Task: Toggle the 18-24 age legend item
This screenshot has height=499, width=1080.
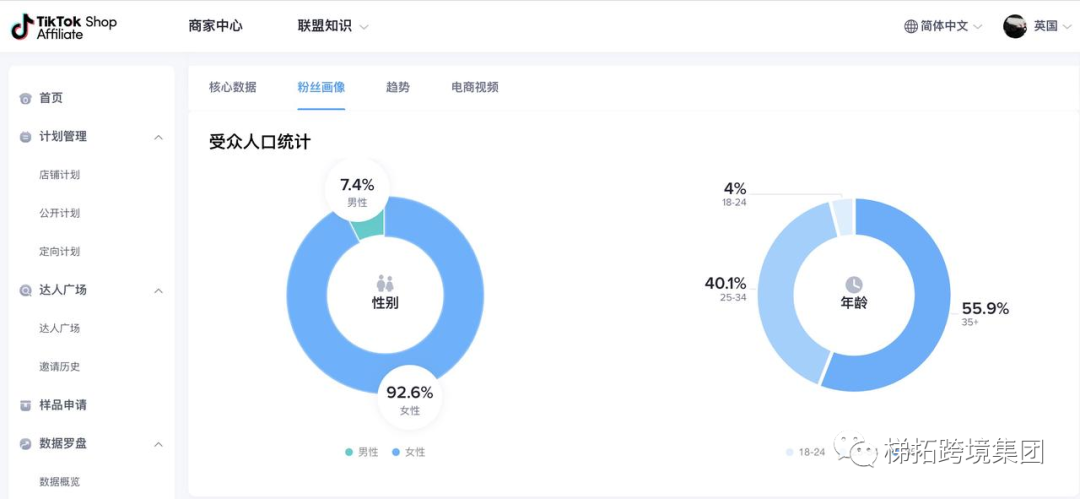Action: click(x=805, y=452)
